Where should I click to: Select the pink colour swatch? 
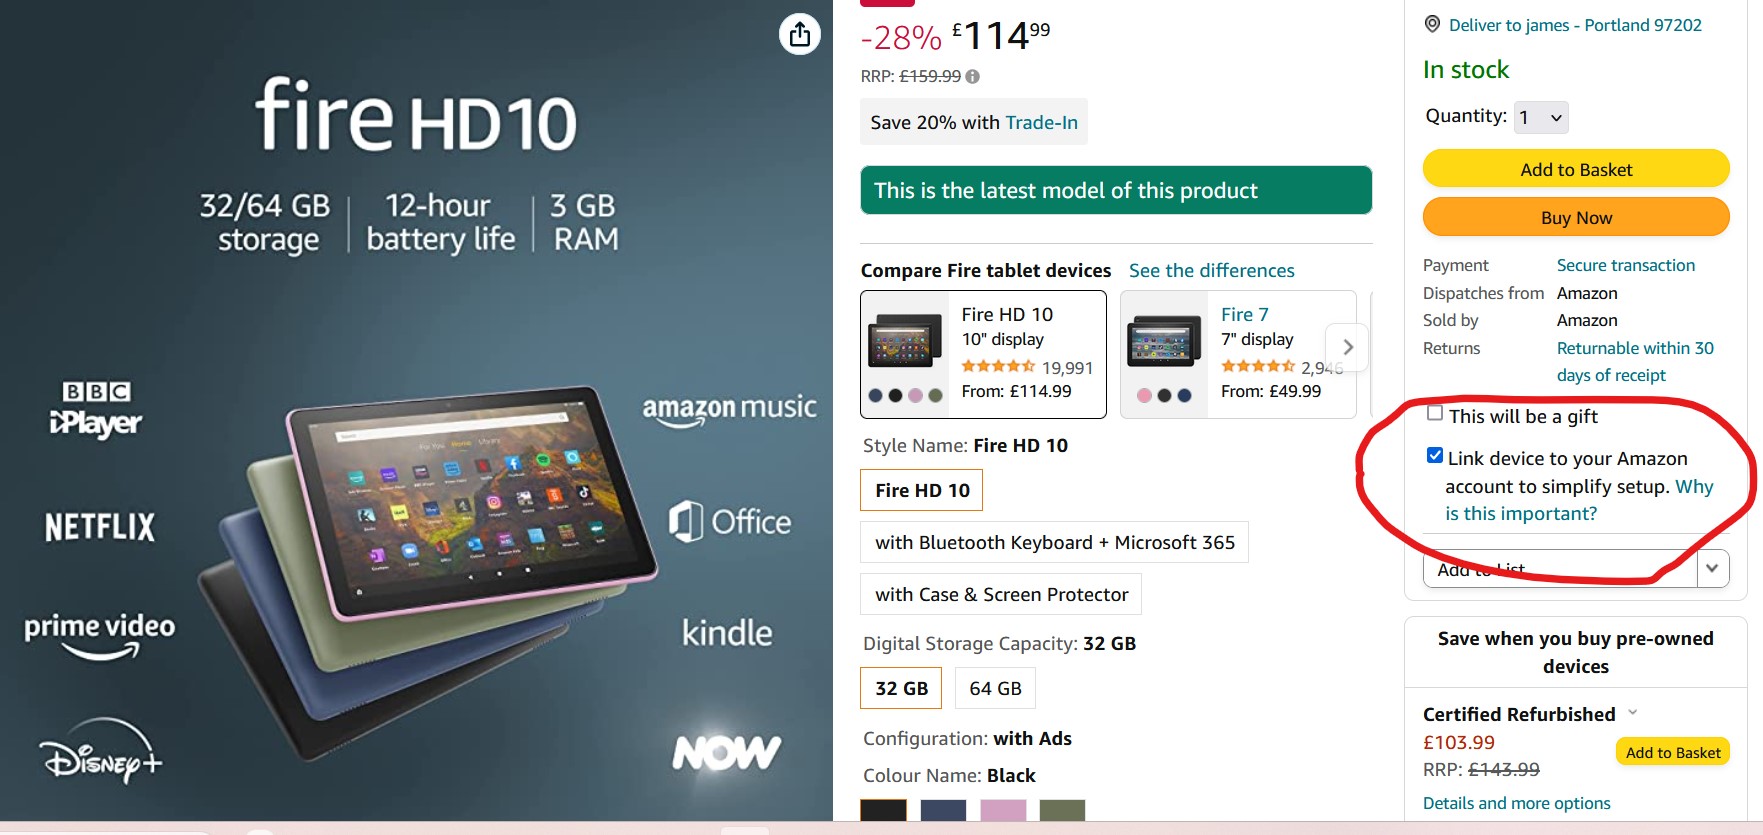(1003, 810)
